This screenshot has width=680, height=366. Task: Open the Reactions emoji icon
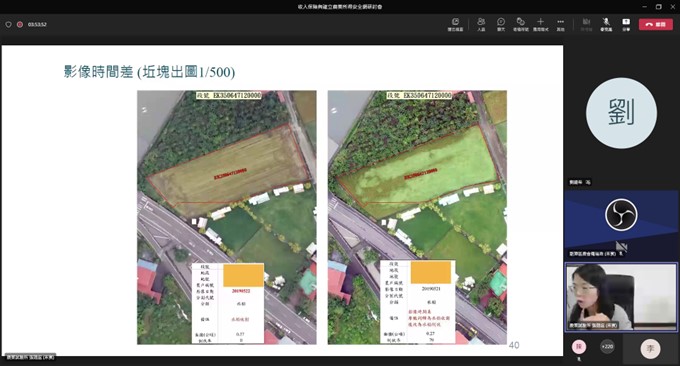tap(520, 24)
